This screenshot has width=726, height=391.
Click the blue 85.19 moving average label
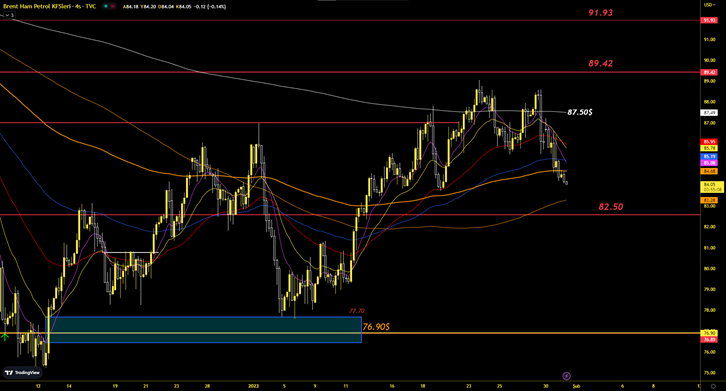point(709,157)
